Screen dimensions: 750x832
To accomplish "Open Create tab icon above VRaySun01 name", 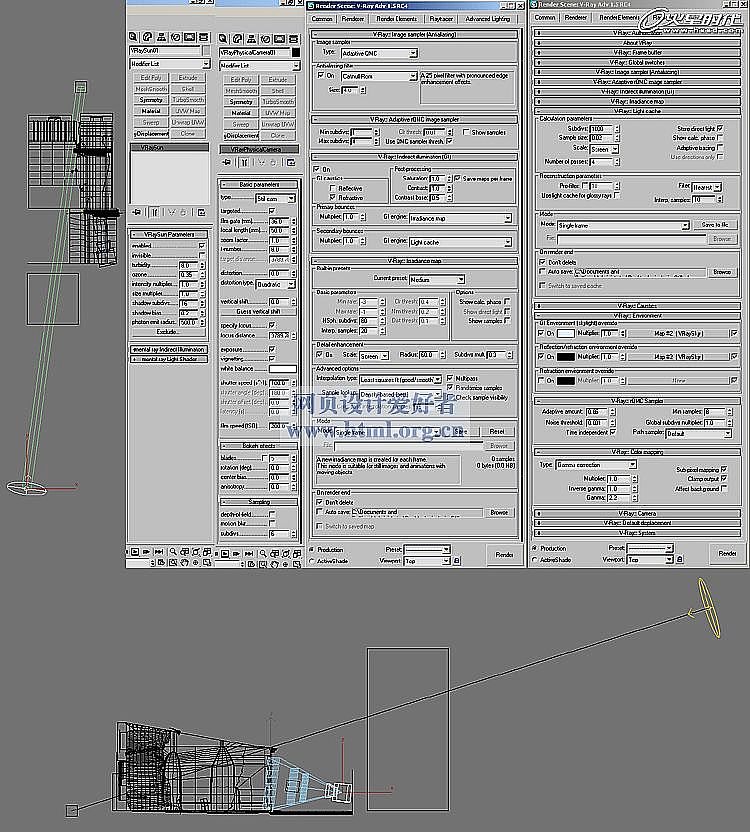I will 133,37.
